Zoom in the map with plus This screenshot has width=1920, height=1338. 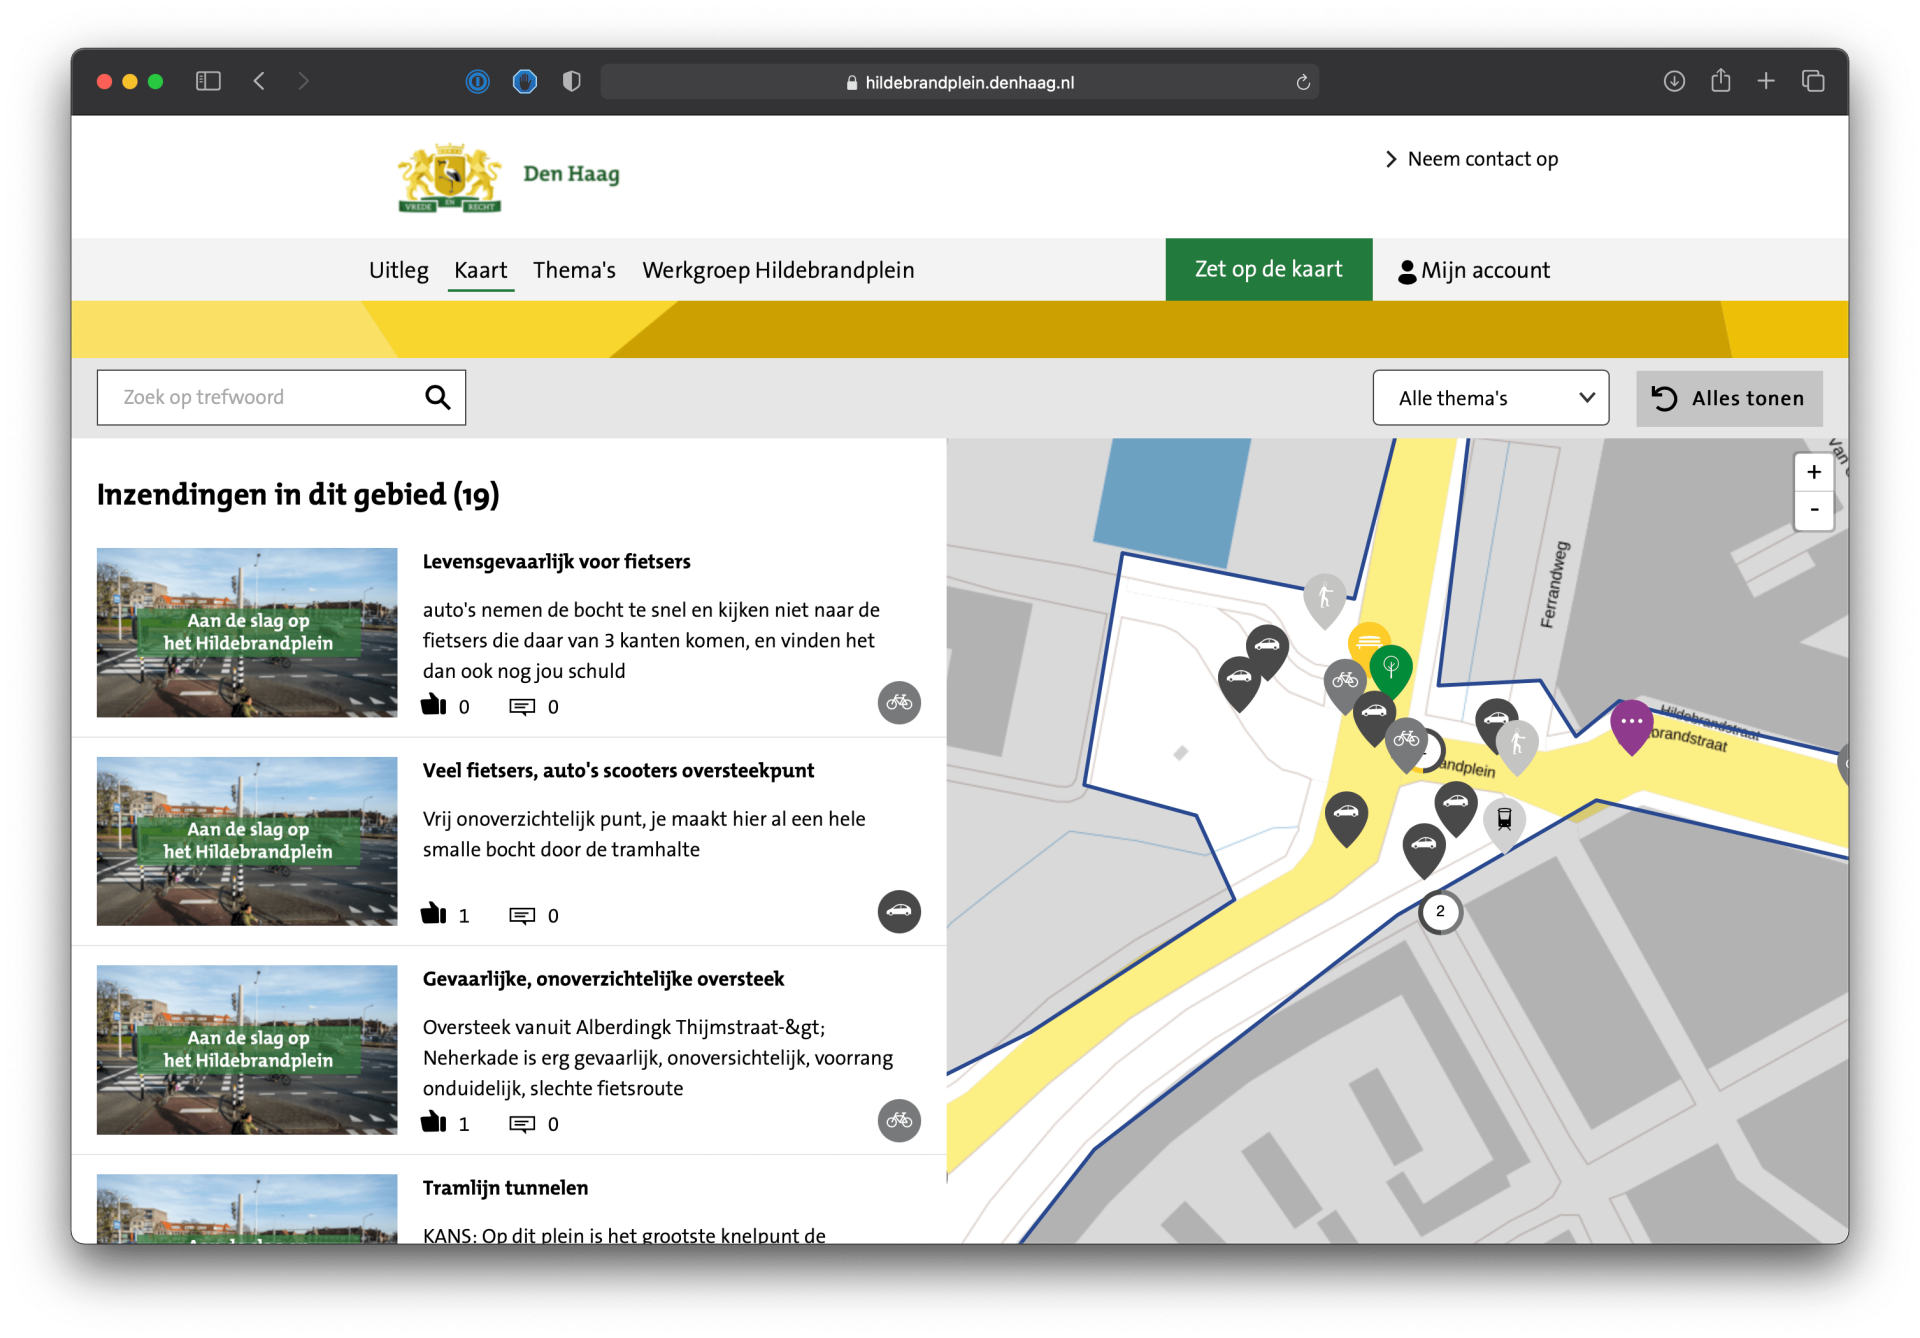(x=1813, y=472)
